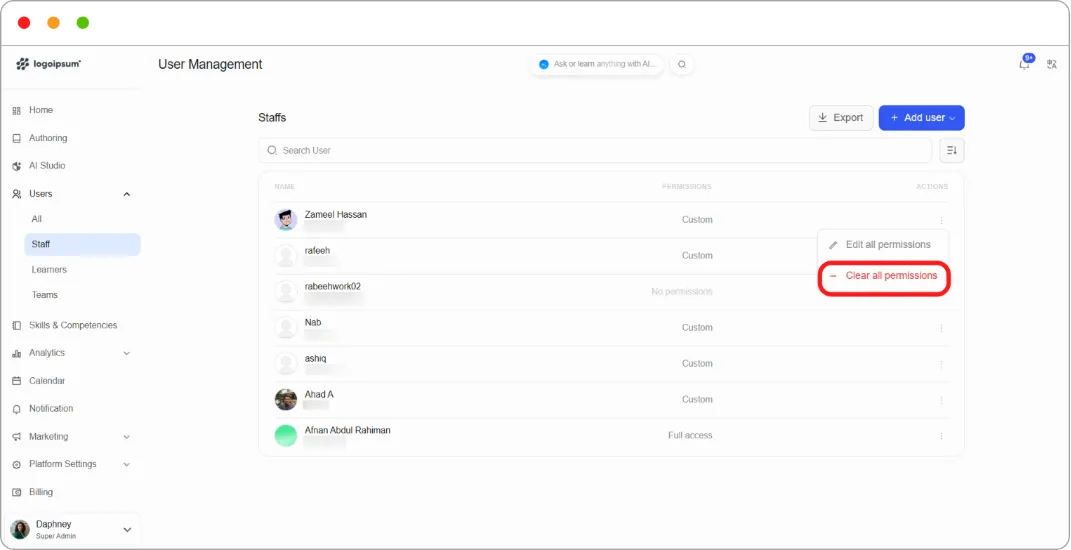Open actions menu for Zameel Hassan
Viewport: 1071px width, 550px height.
click(x=941, y=220)
